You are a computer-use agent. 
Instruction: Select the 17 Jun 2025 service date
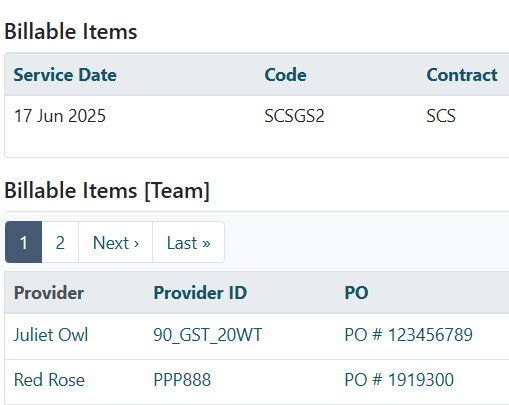tap(60, 116)
